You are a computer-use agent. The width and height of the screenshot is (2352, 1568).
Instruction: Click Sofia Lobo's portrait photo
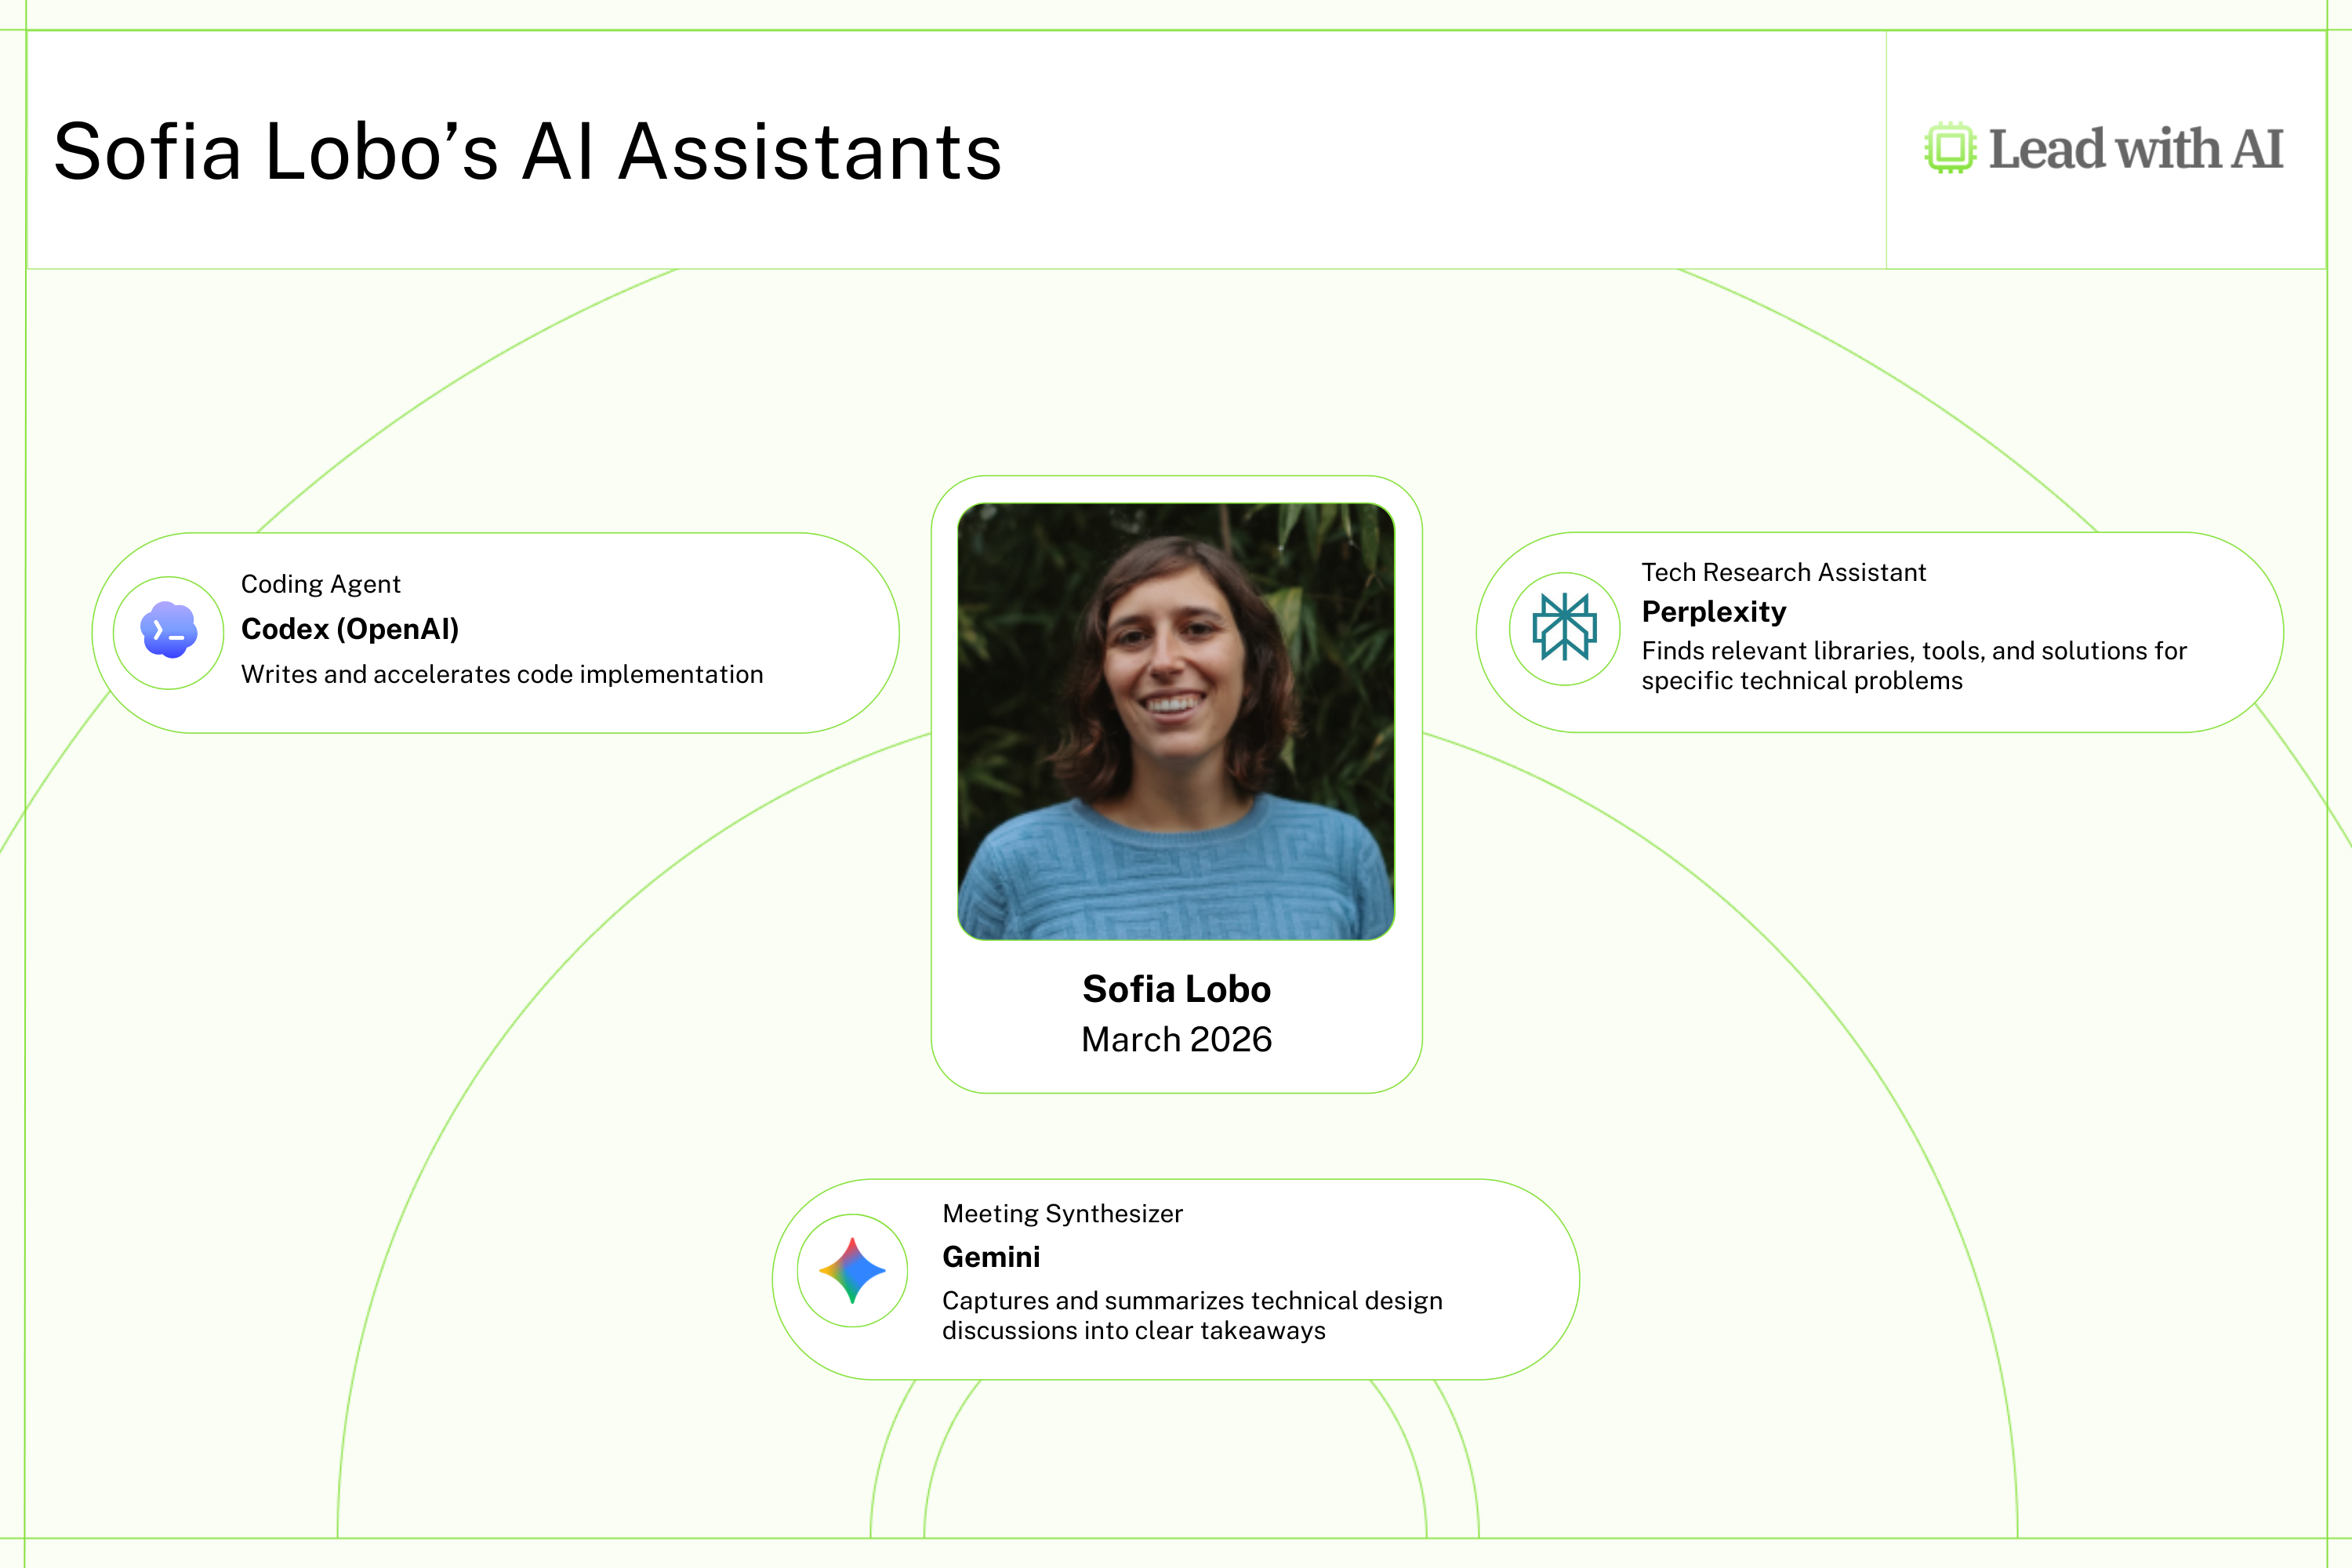tap(1176, 720)
